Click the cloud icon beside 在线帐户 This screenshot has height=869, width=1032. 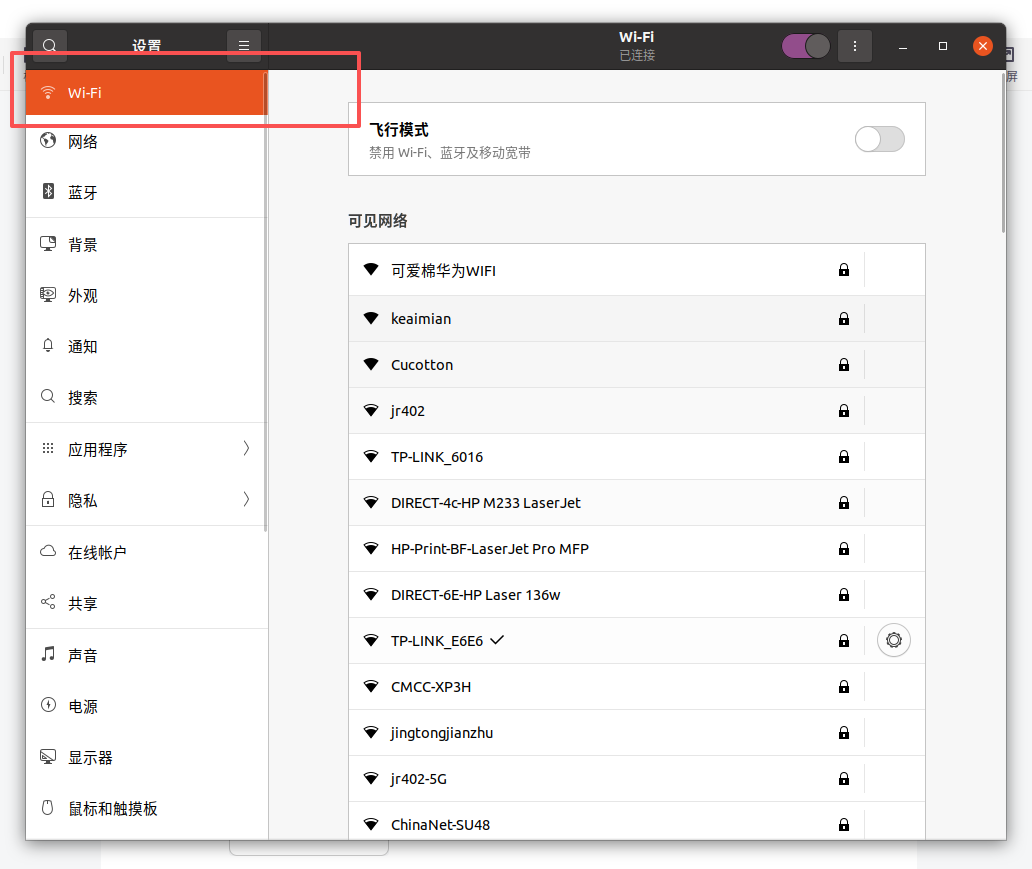click(x=48, y=551)
